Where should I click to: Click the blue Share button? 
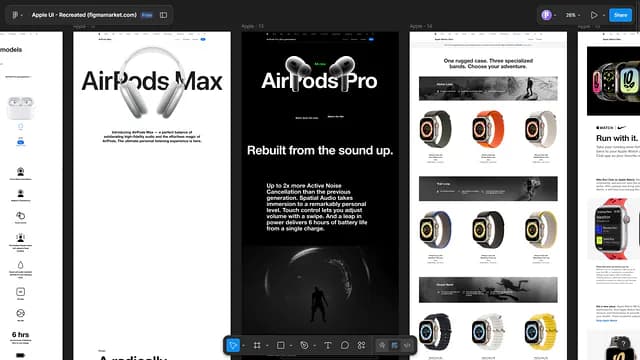click(x=620, y=15)
